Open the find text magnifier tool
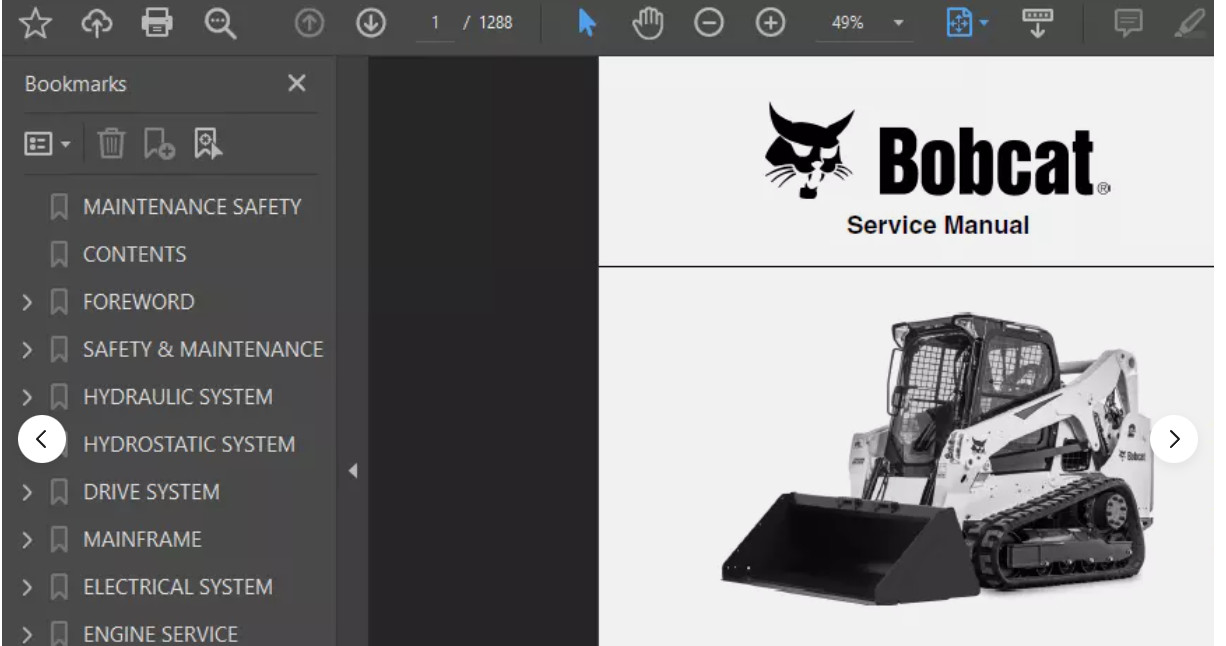The height and width of the screenshot is (646, 1226). click(x=220, y=23)
